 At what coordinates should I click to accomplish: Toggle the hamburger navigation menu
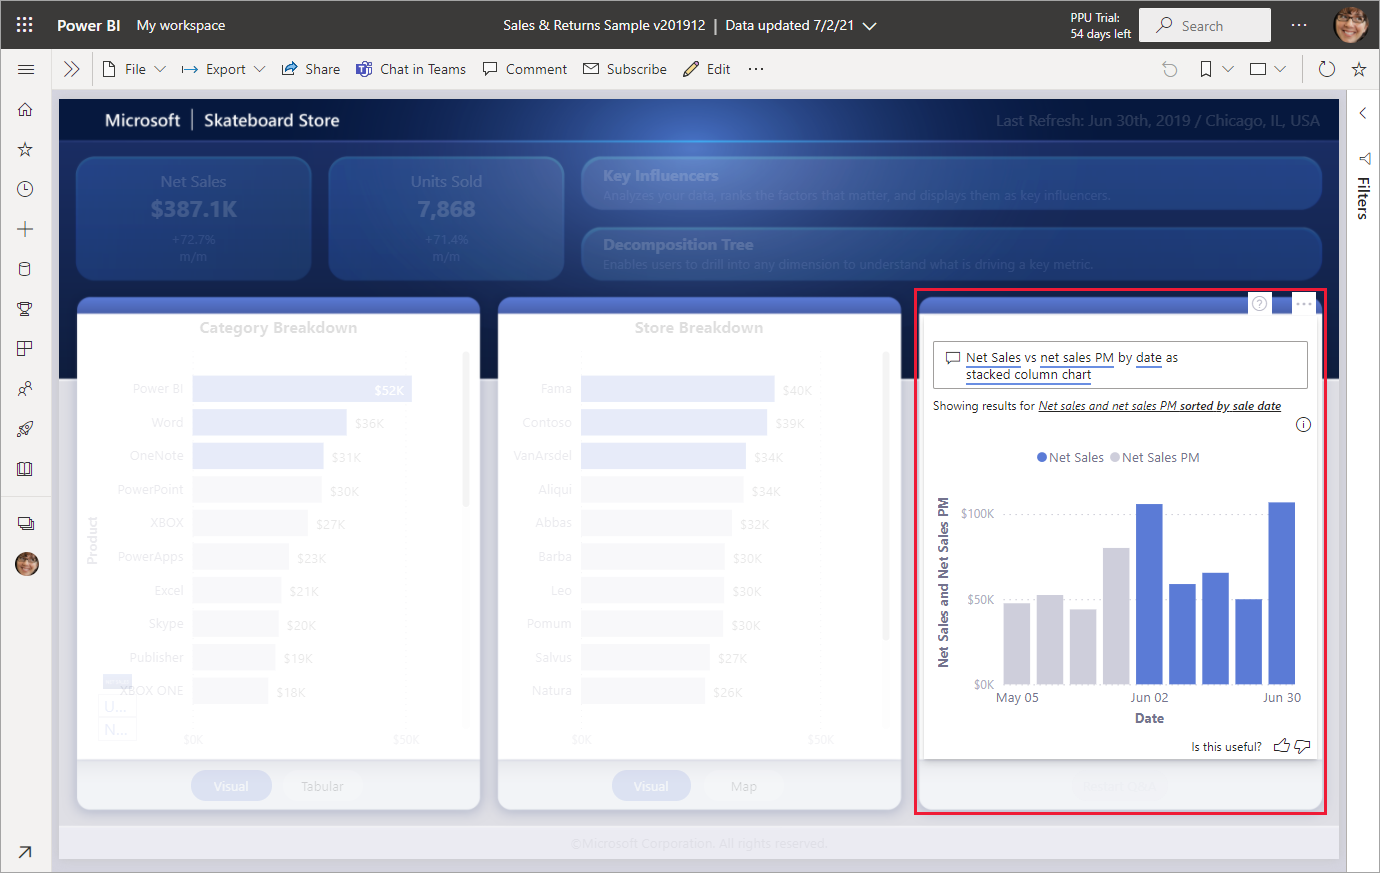pyautogui.click(x=26, y=69)
